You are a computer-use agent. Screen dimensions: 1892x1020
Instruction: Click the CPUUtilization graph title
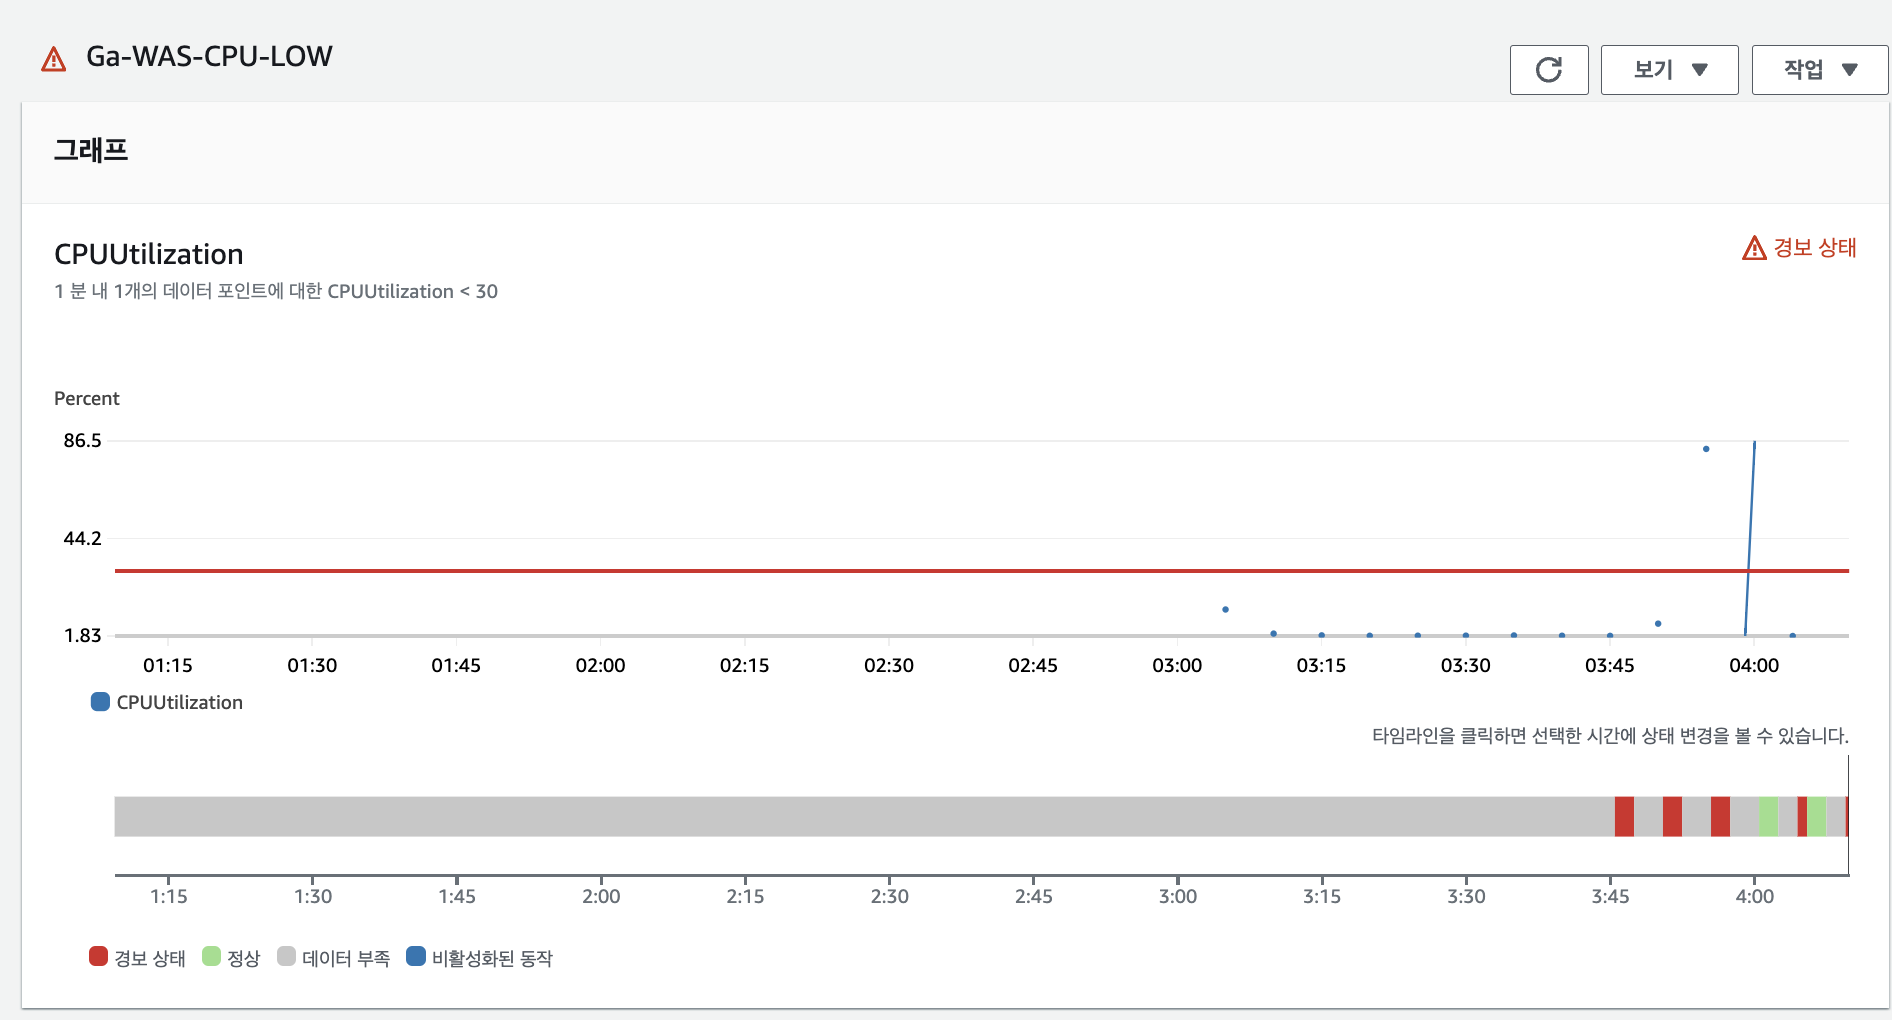149,254
